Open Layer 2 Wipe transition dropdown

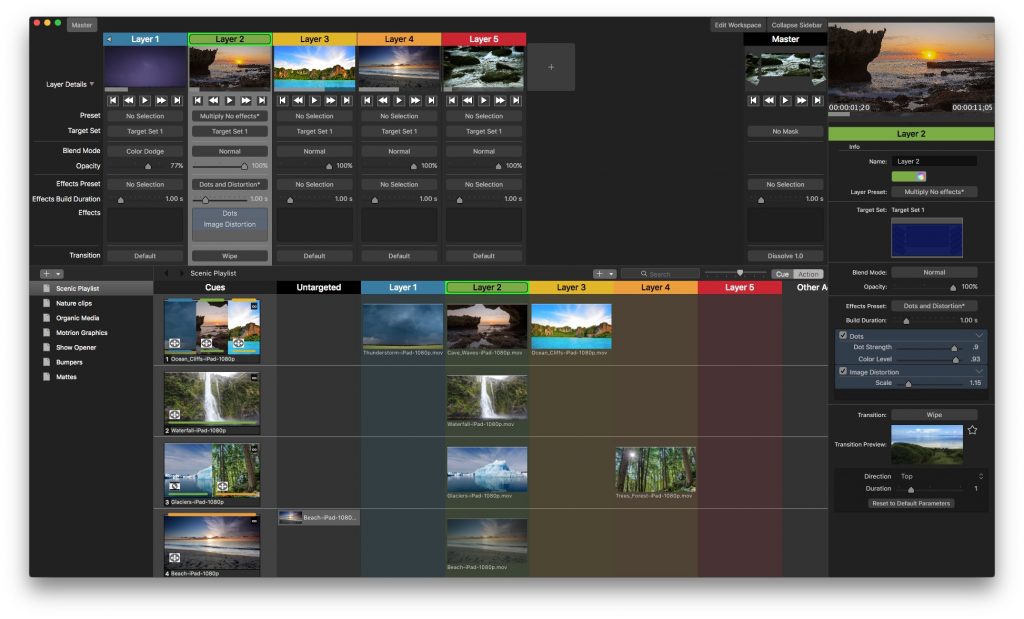pos(230,256)
